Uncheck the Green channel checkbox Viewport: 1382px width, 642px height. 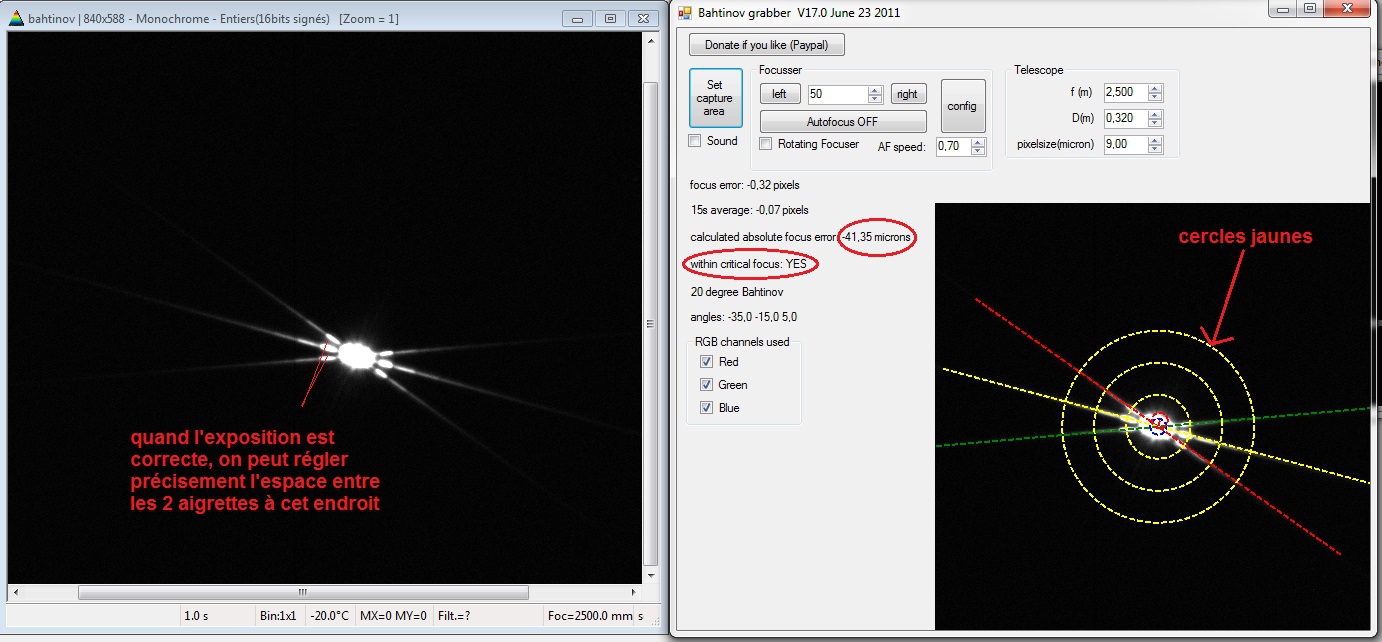point(707,385)
